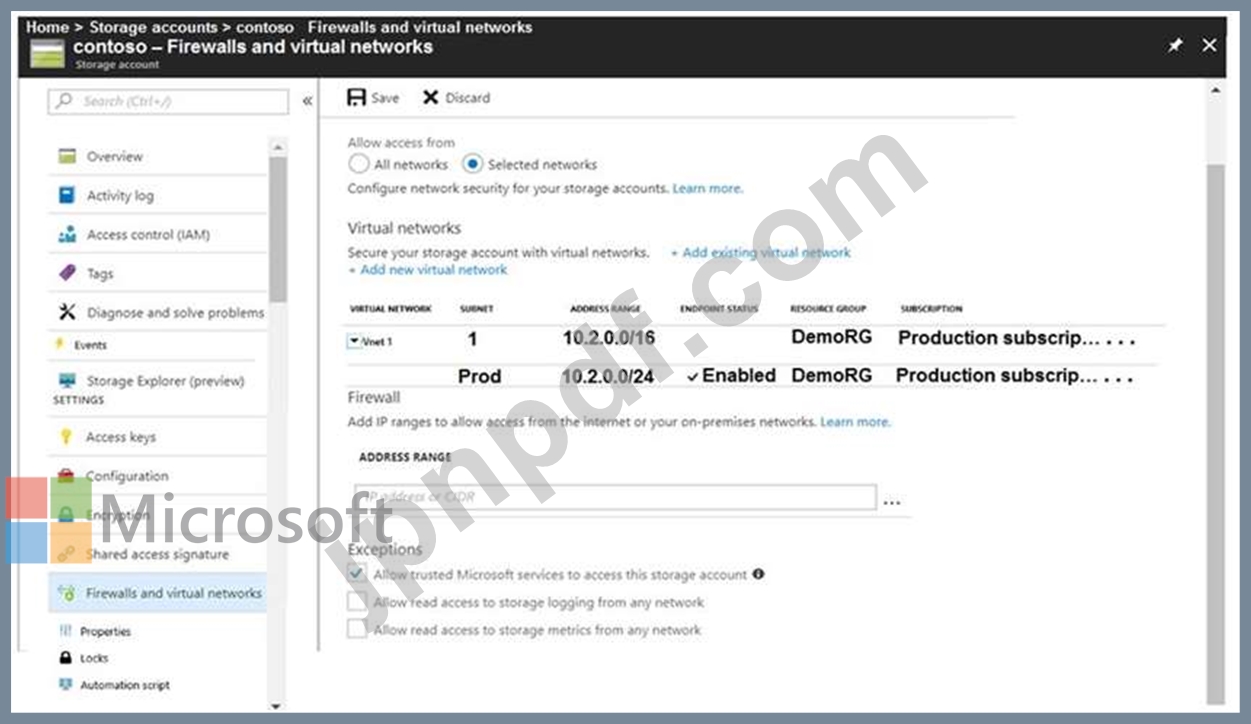Go to Home in the breadcrumb
This screenshot has height=724, width=1251.
(x=47, y=27)
